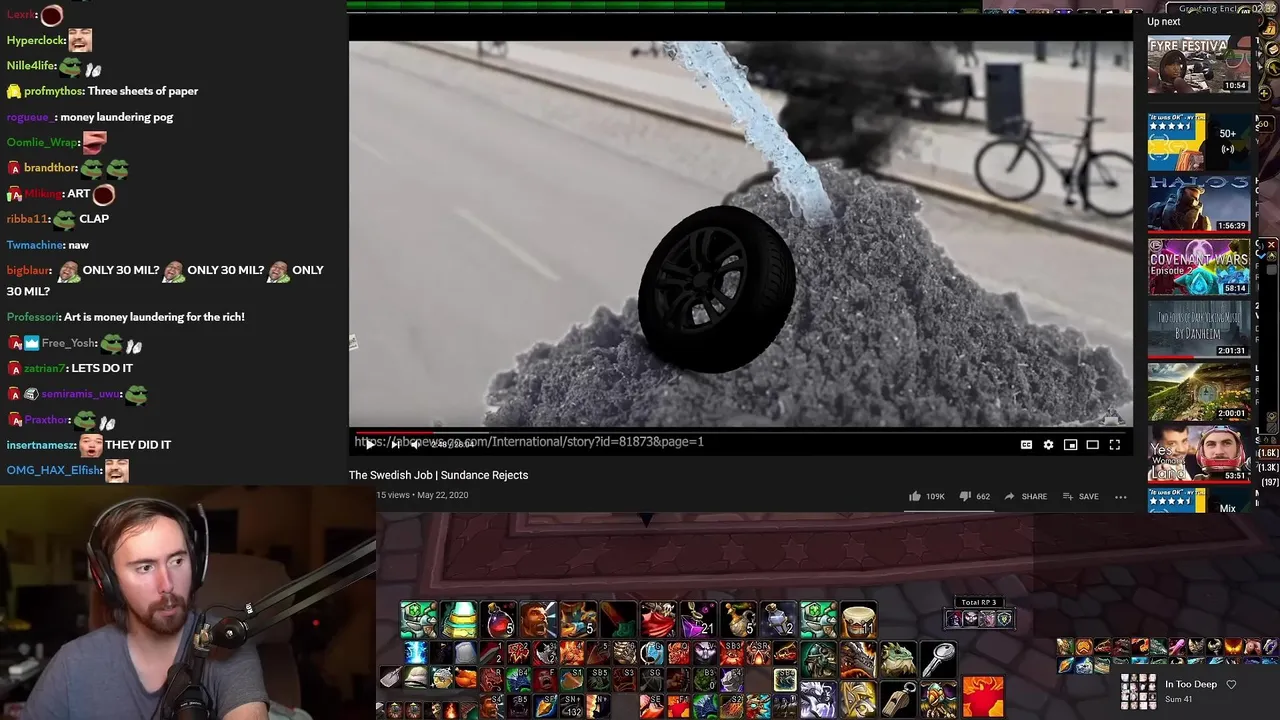
Task: Use the SN ability showing 132
Action: click(x=572, y=706)
